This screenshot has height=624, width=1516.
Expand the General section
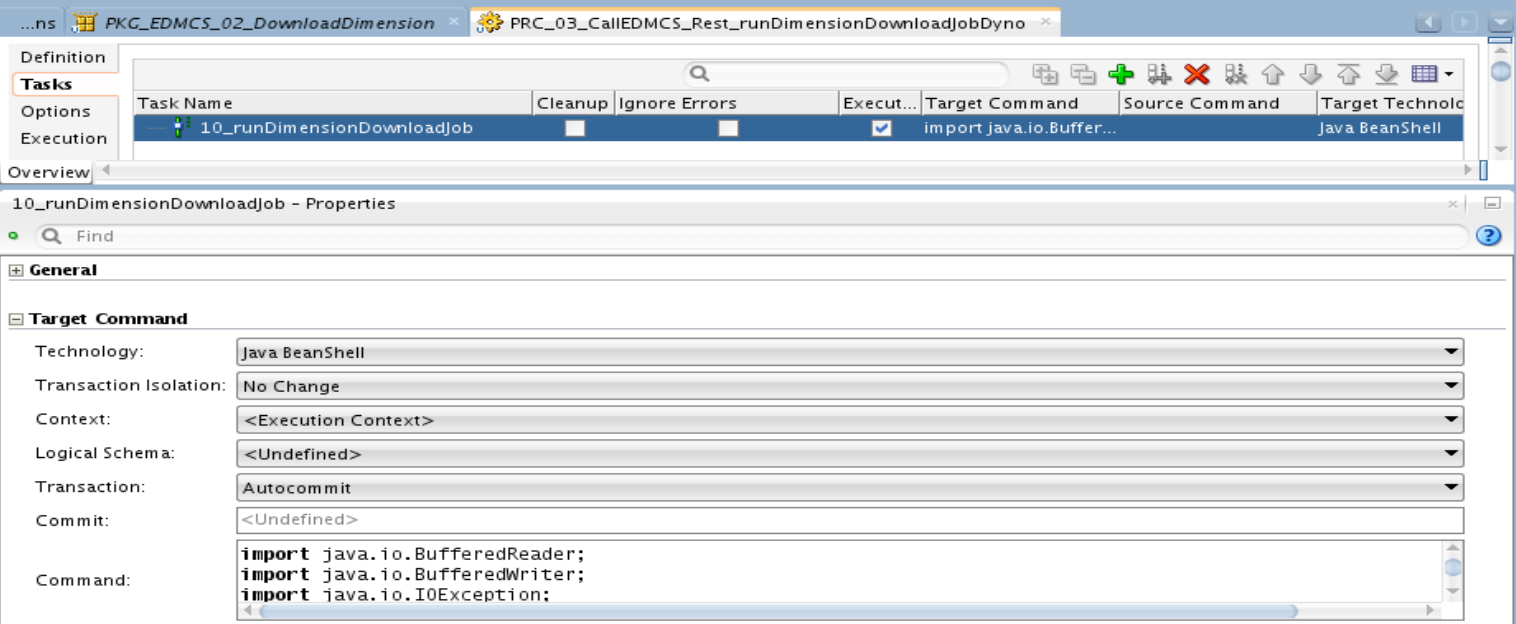(14, 270)
